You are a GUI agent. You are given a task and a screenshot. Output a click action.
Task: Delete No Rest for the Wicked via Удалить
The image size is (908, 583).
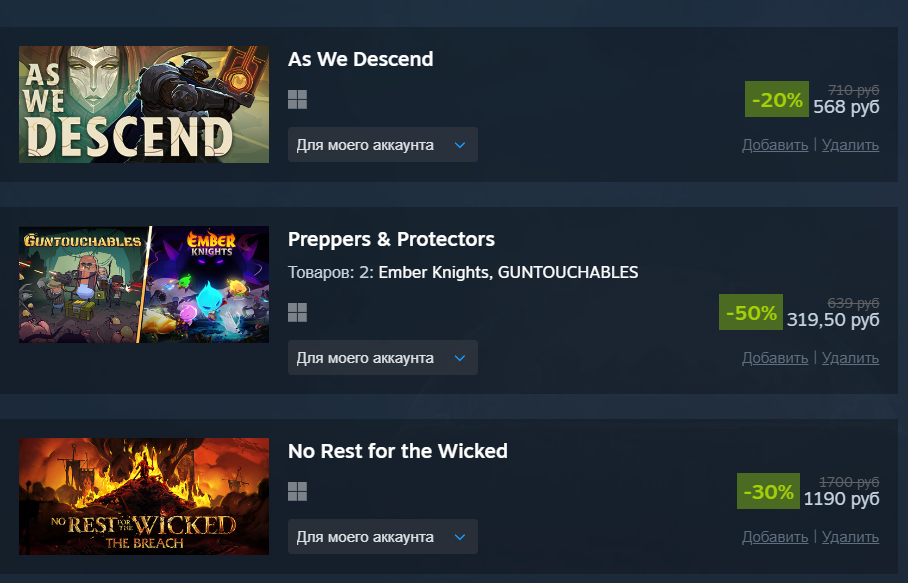(850, 537)
